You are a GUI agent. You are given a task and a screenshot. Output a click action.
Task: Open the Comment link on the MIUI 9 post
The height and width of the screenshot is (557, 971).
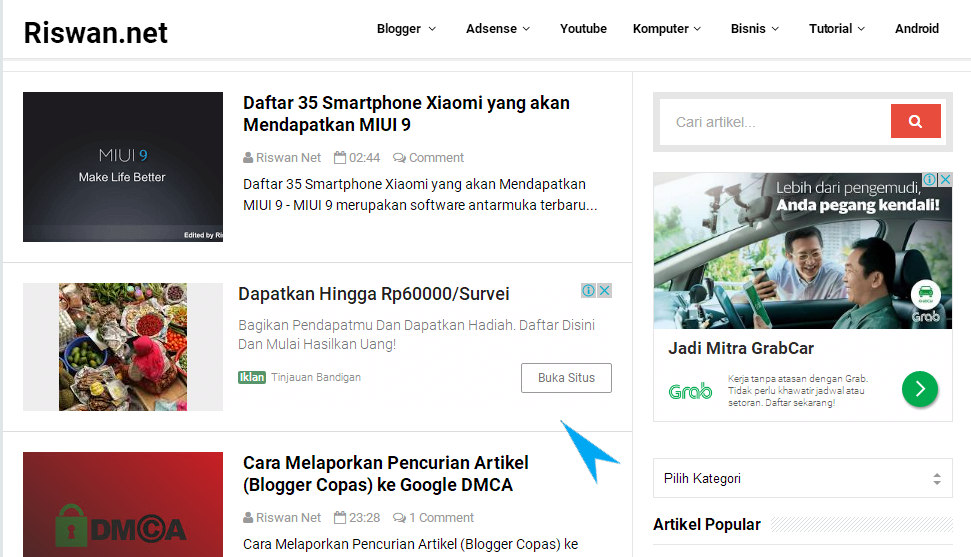coord(436,158)
